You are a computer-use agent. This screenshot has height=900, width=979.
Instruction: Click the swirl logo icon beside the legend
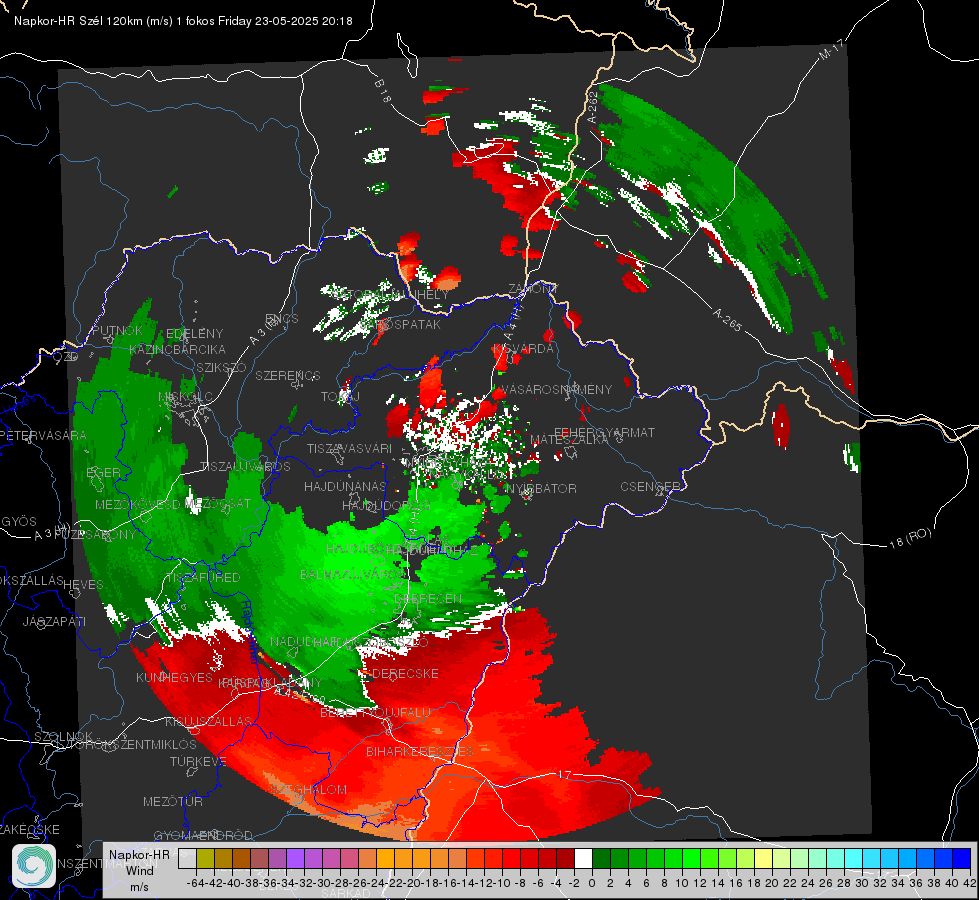tap(34, 866)
